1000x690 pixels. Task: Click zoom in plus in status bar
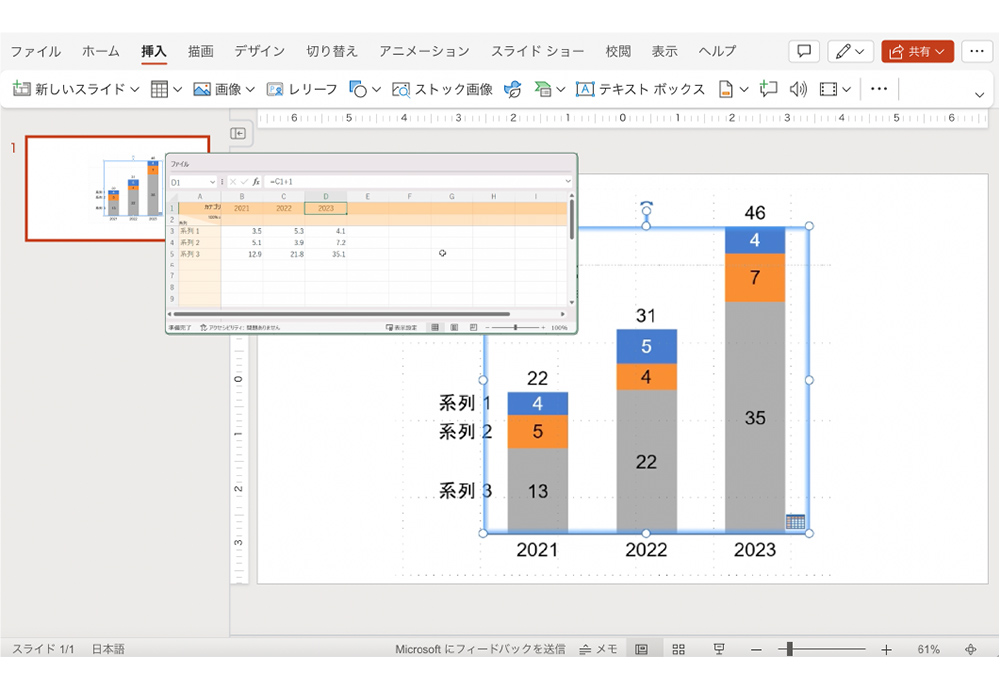(886, 650)
